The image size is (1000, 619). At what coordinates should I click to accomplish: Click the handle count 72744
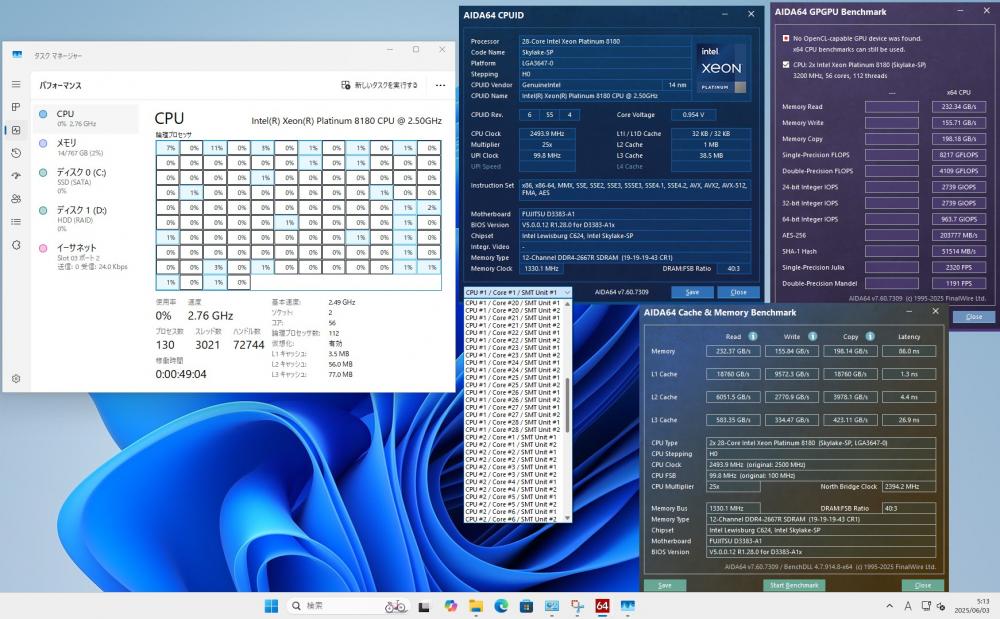tap(249, 345)
